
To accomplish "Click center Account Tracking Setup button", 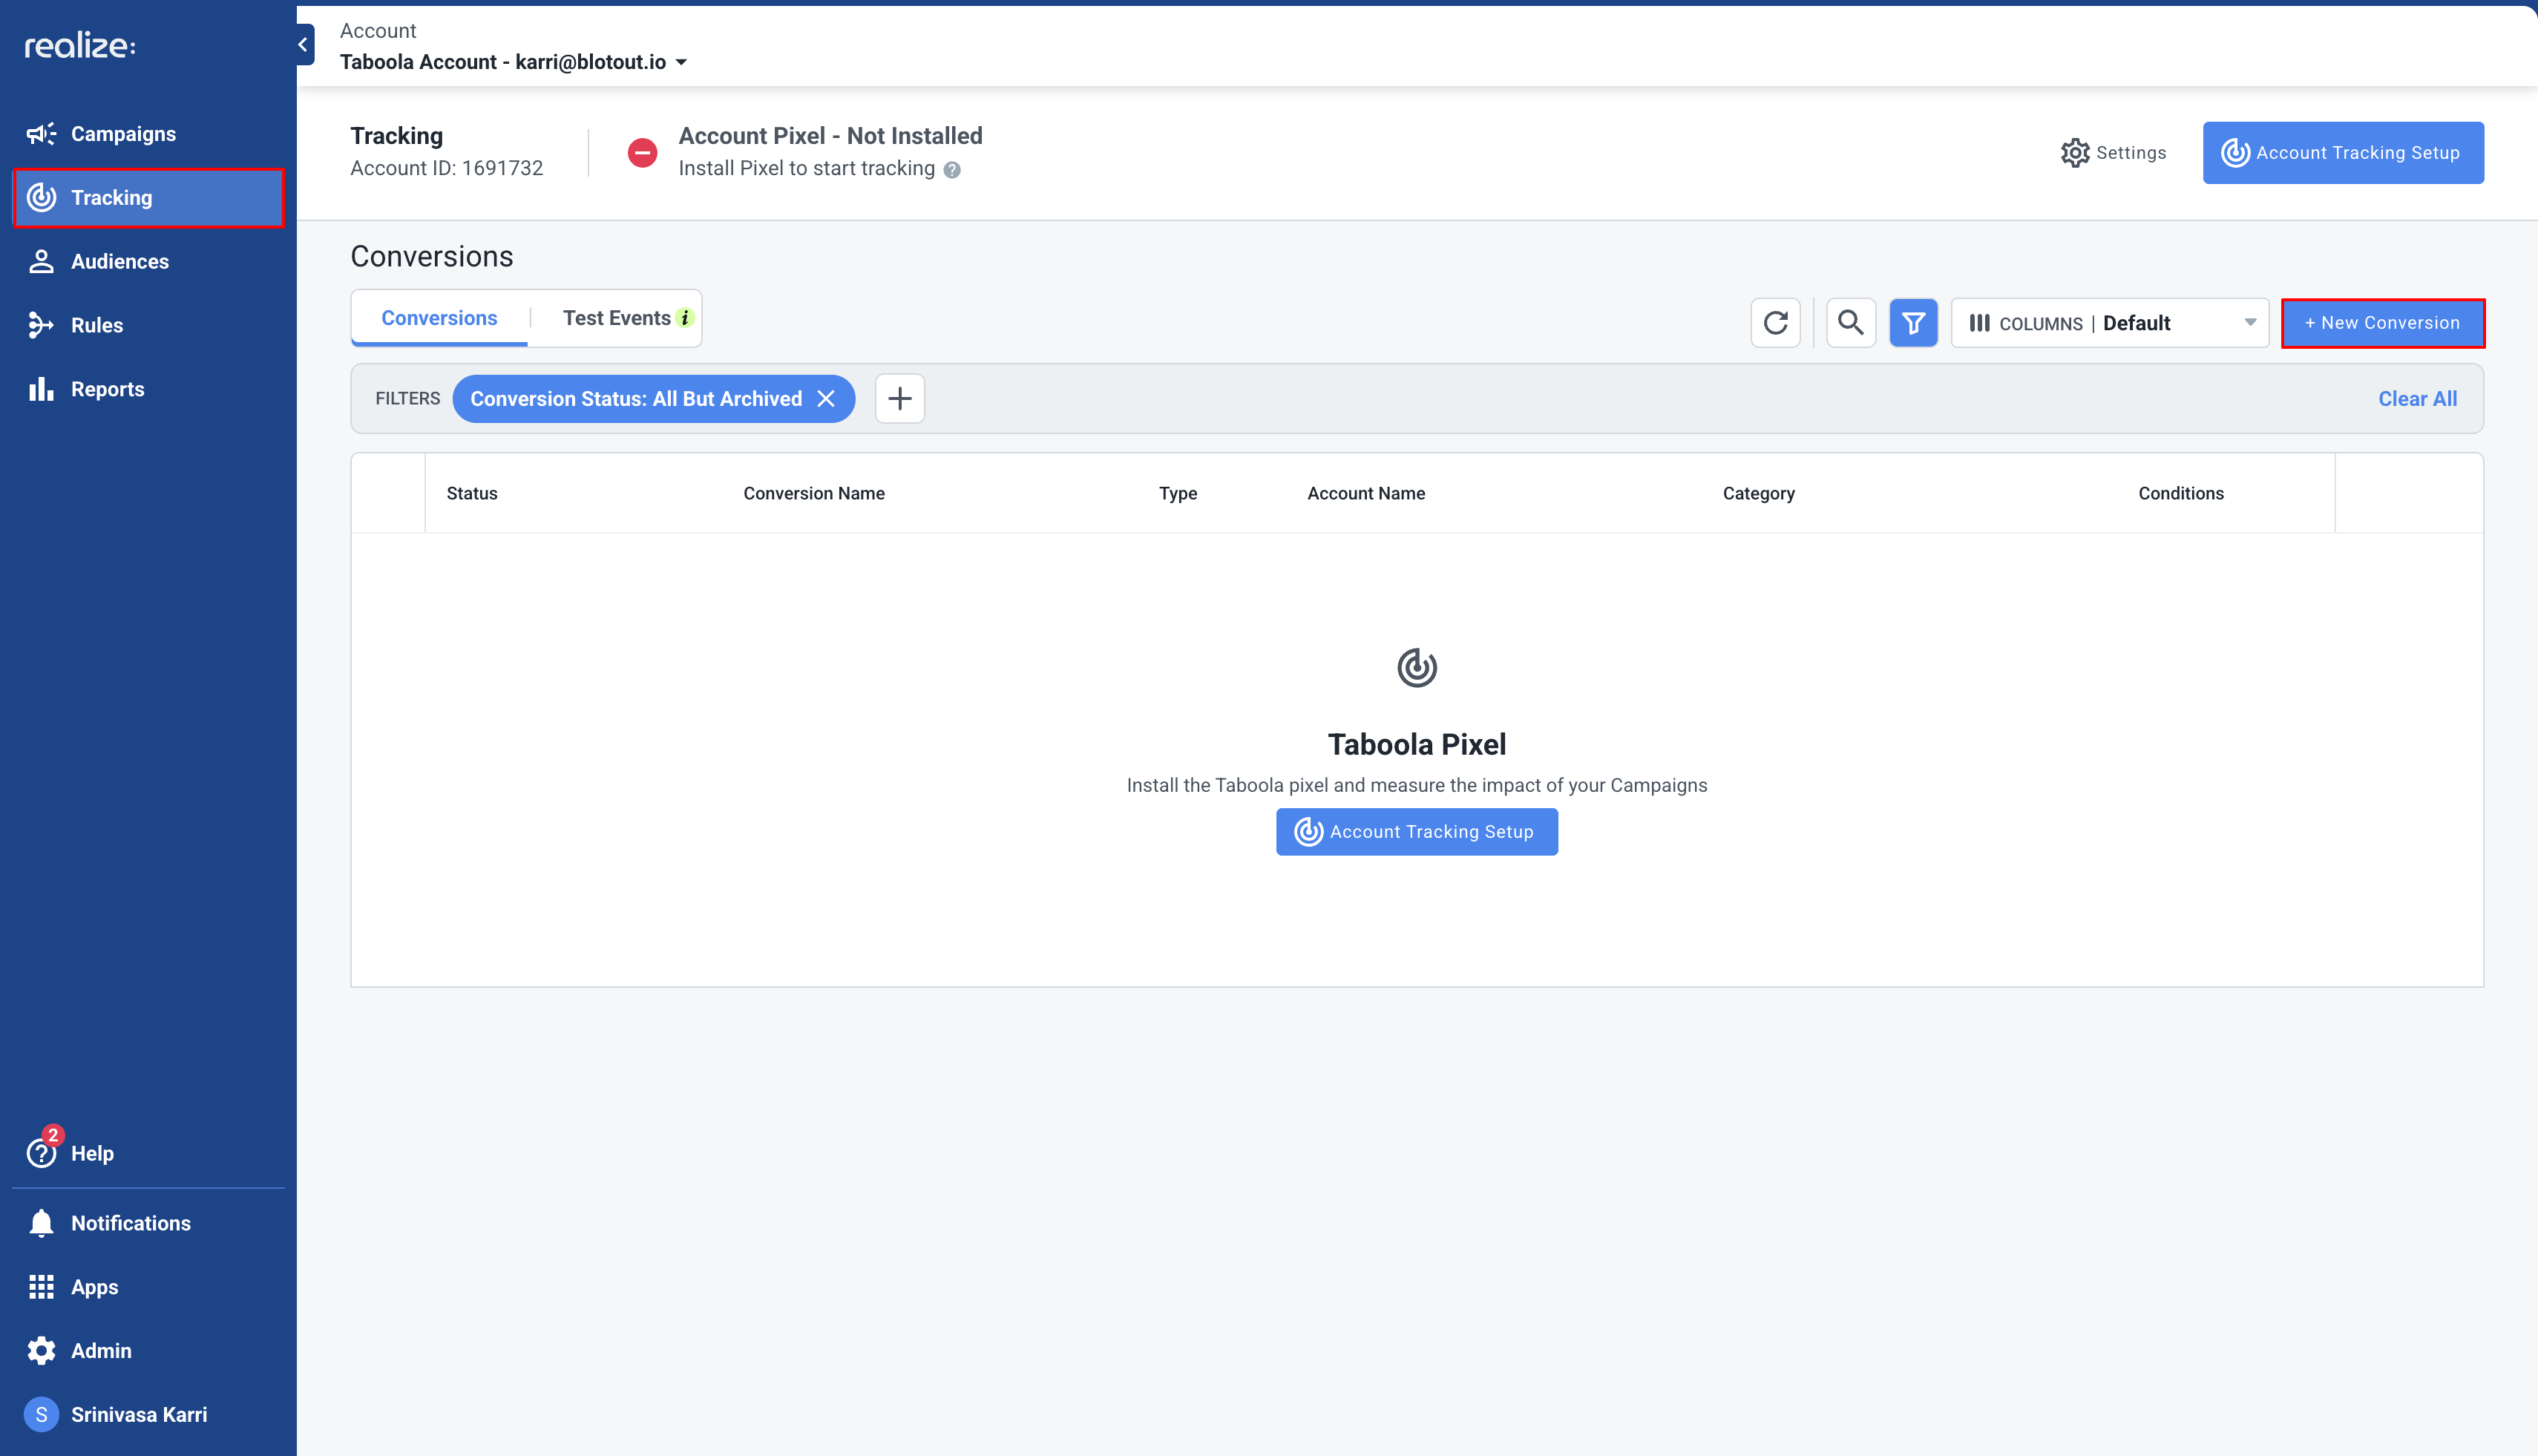I will coord(1416,832).
